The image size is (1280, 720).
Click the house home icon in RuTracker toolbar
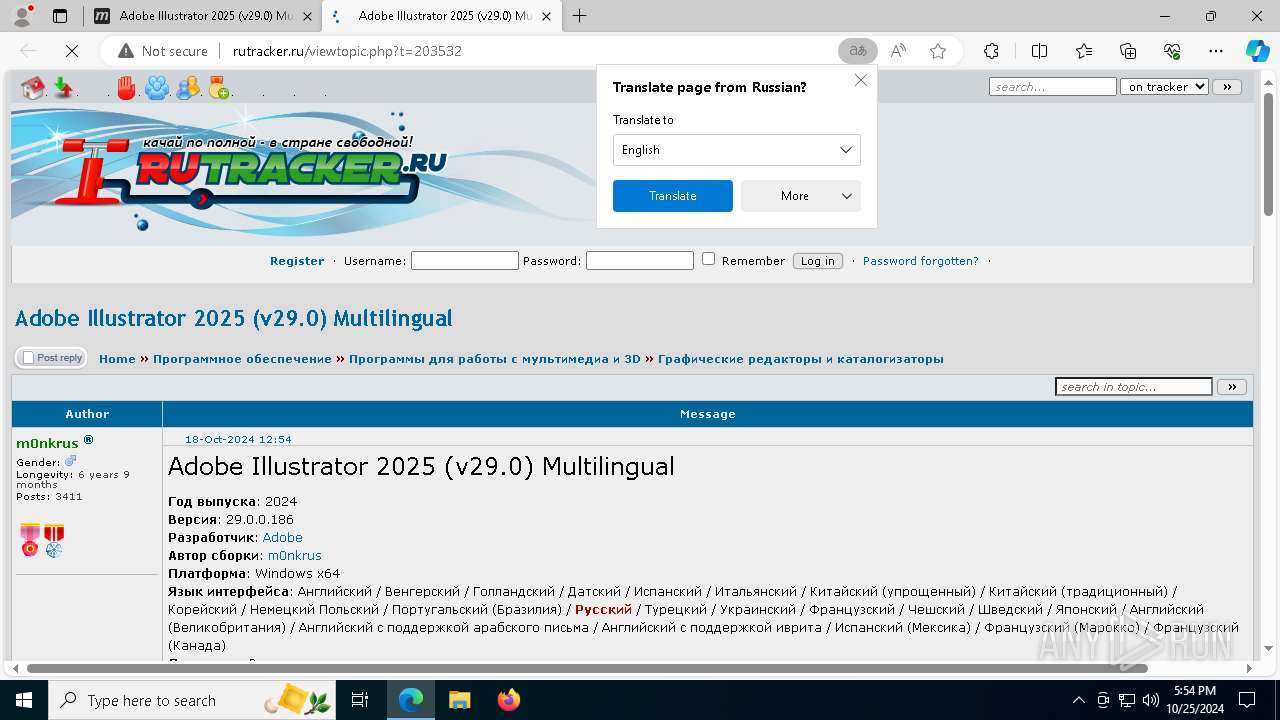coord(33,88)
